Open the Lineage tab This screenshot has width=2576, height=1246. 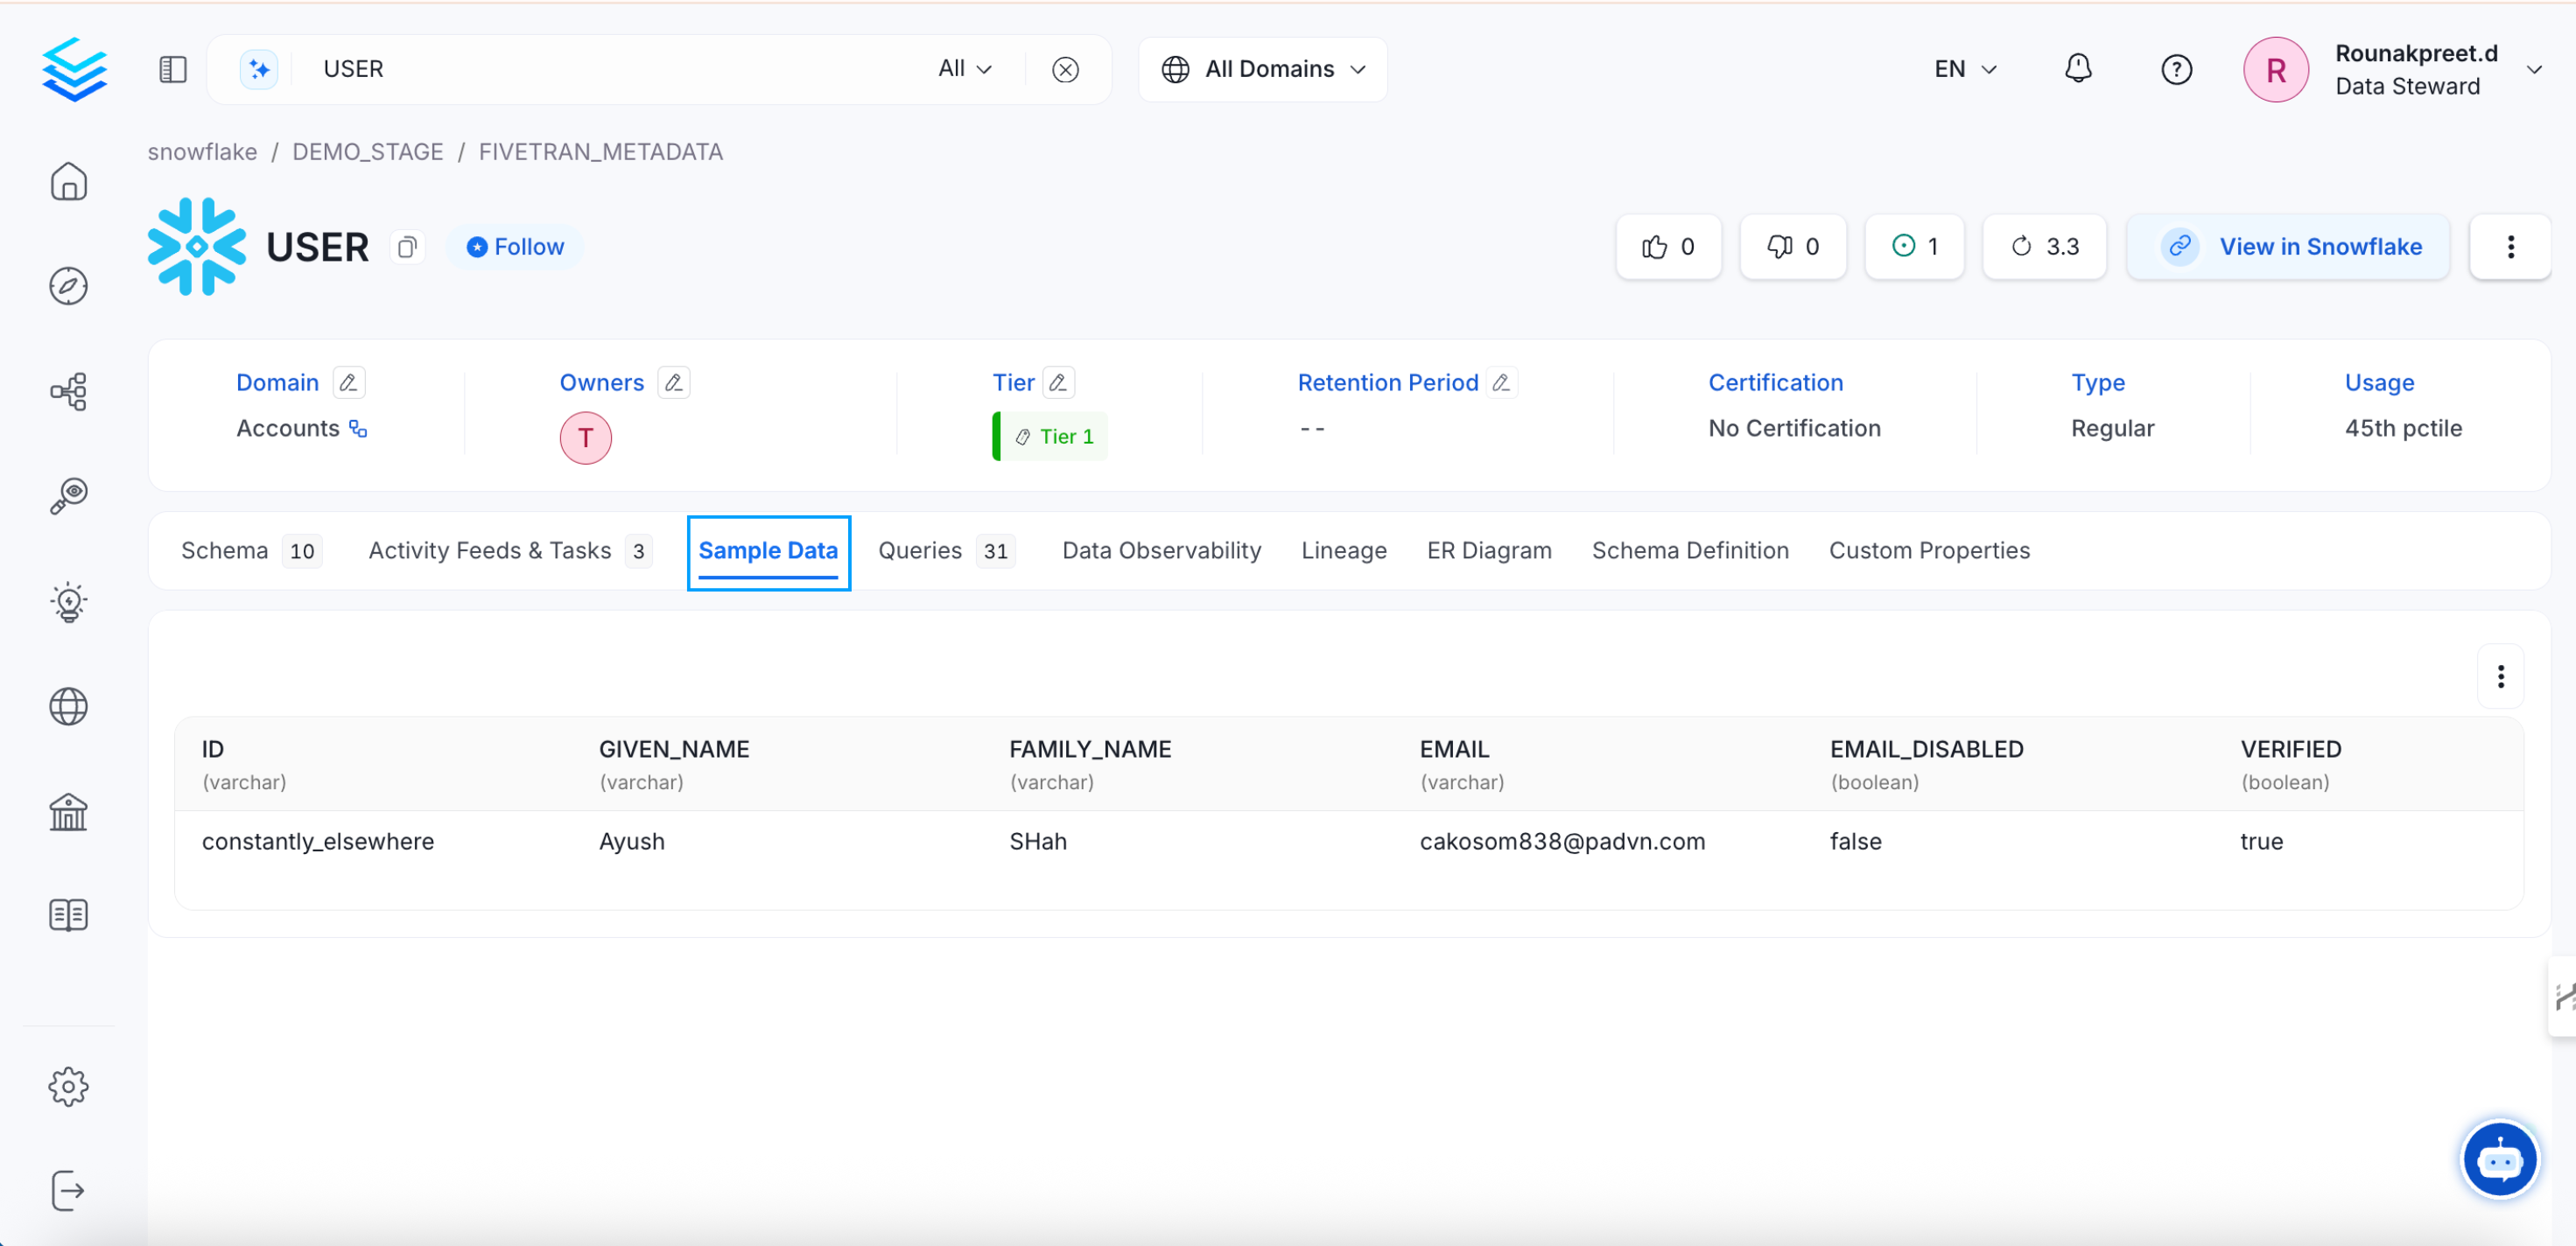coord(1343,550)
